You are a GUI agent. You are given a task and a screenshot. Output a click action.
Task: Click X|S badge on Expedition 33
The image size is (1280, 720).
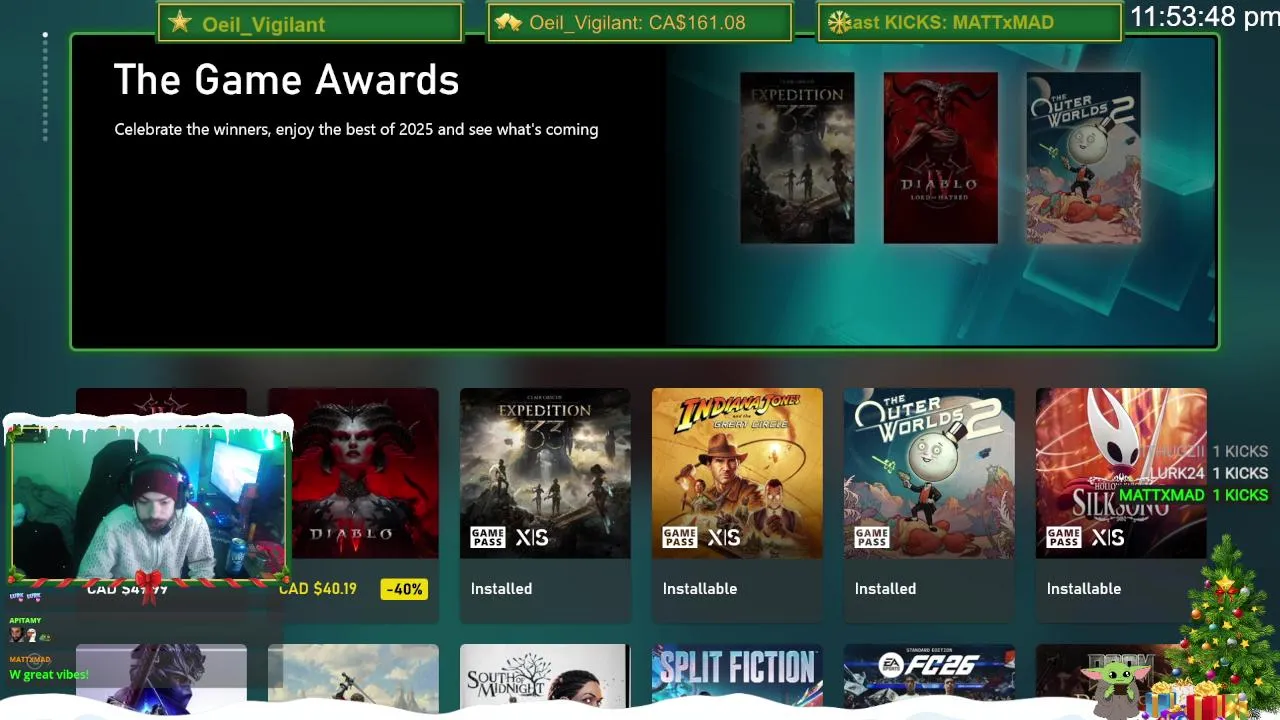click(x=532, y=538)
